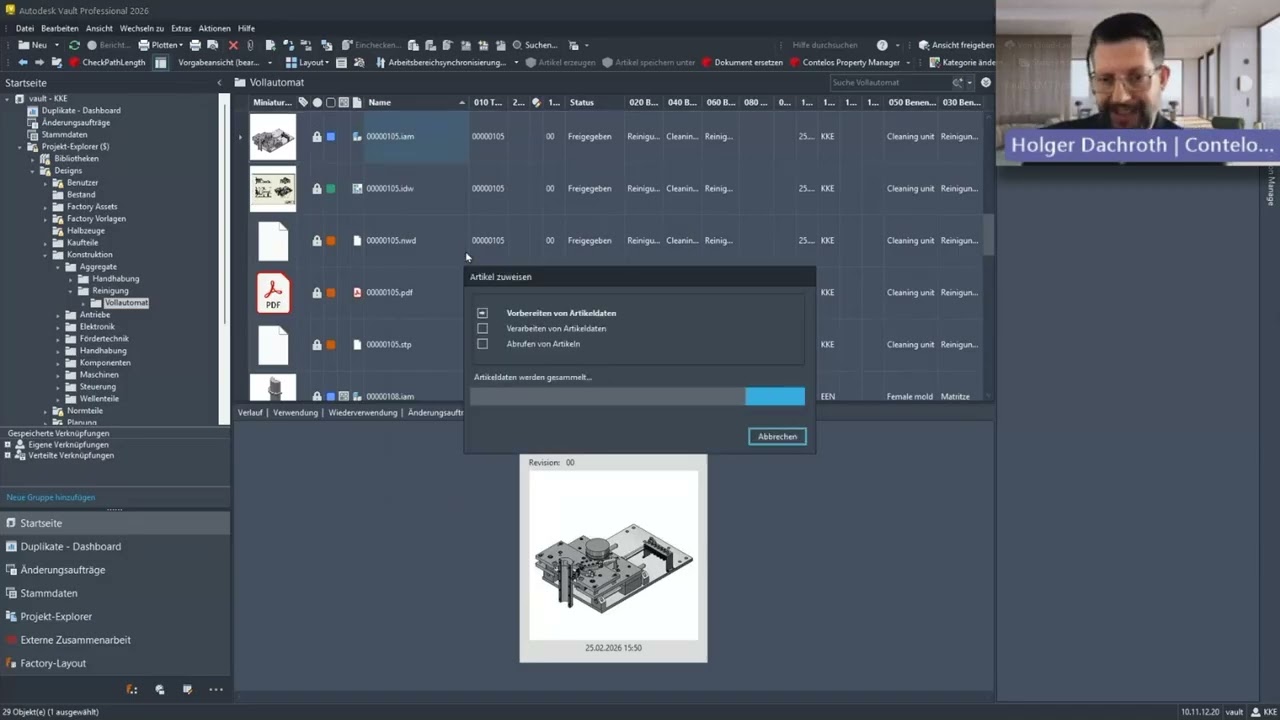Open Contelos Property Manager

click(845, 62)
